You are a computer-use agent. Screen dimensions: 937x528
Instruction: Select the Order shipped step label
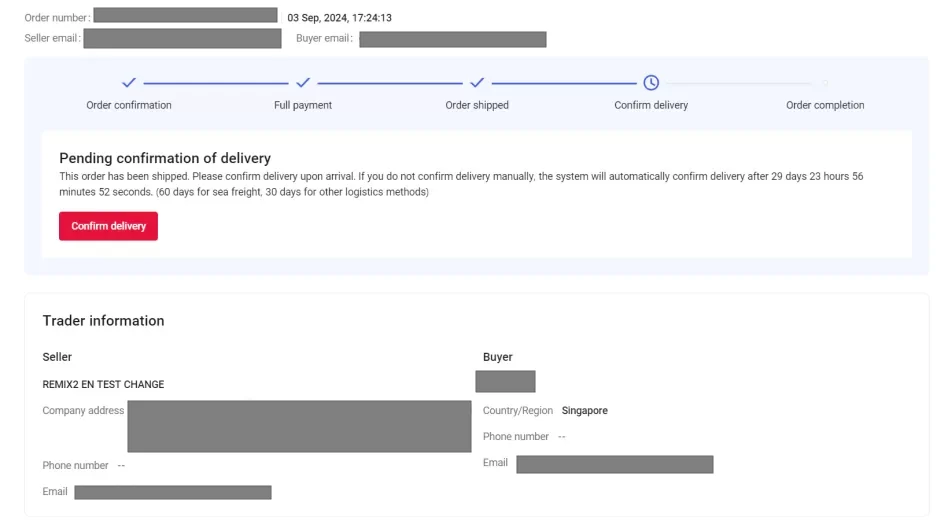pos(477,105)
